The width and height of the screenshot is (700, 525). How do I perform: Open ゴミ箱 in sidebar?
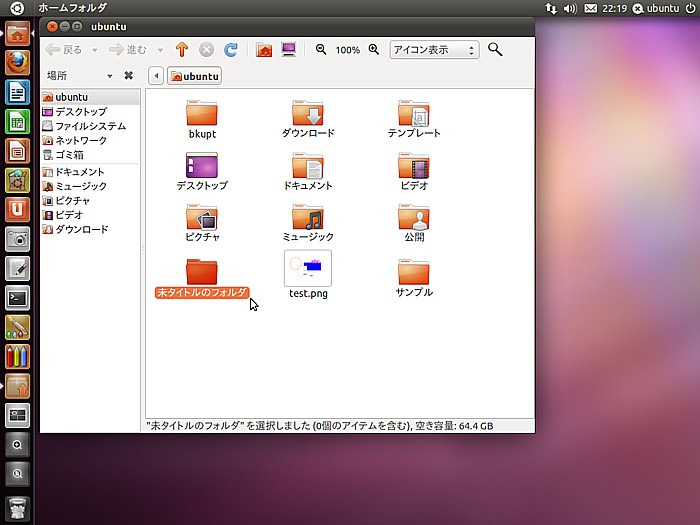[91, 155]
